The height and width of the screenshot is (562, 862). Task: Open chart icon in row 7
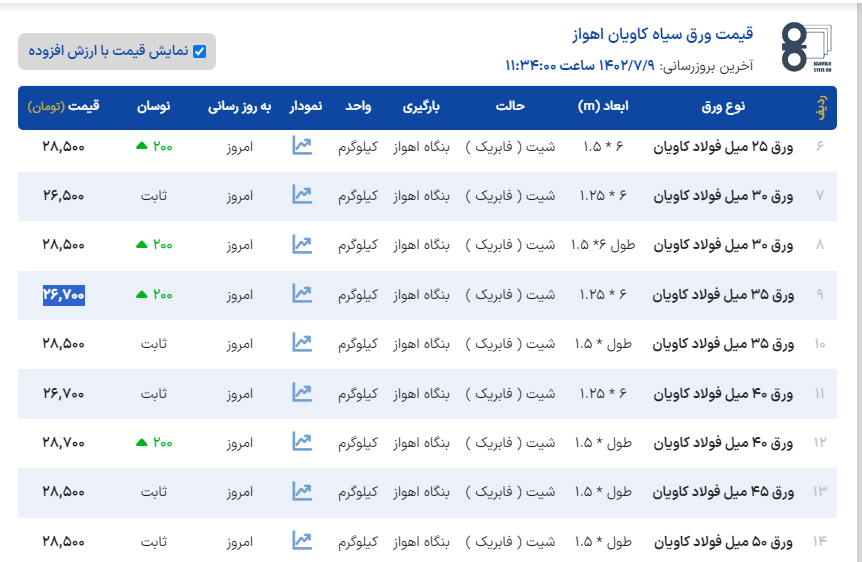click(x=302, y=195)
